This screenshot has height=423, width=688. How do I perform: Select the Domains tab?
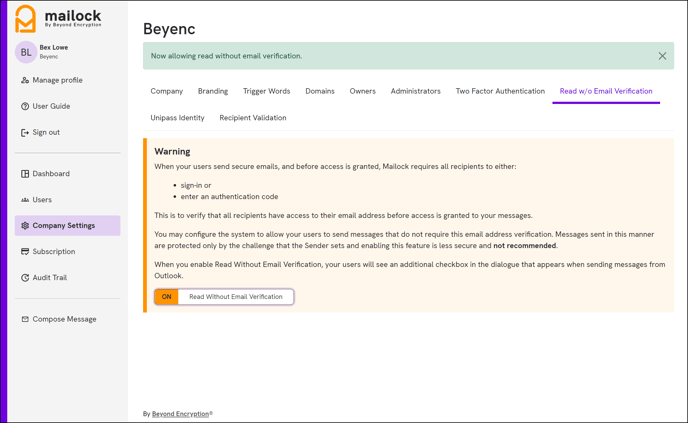[x=320, y=91]
